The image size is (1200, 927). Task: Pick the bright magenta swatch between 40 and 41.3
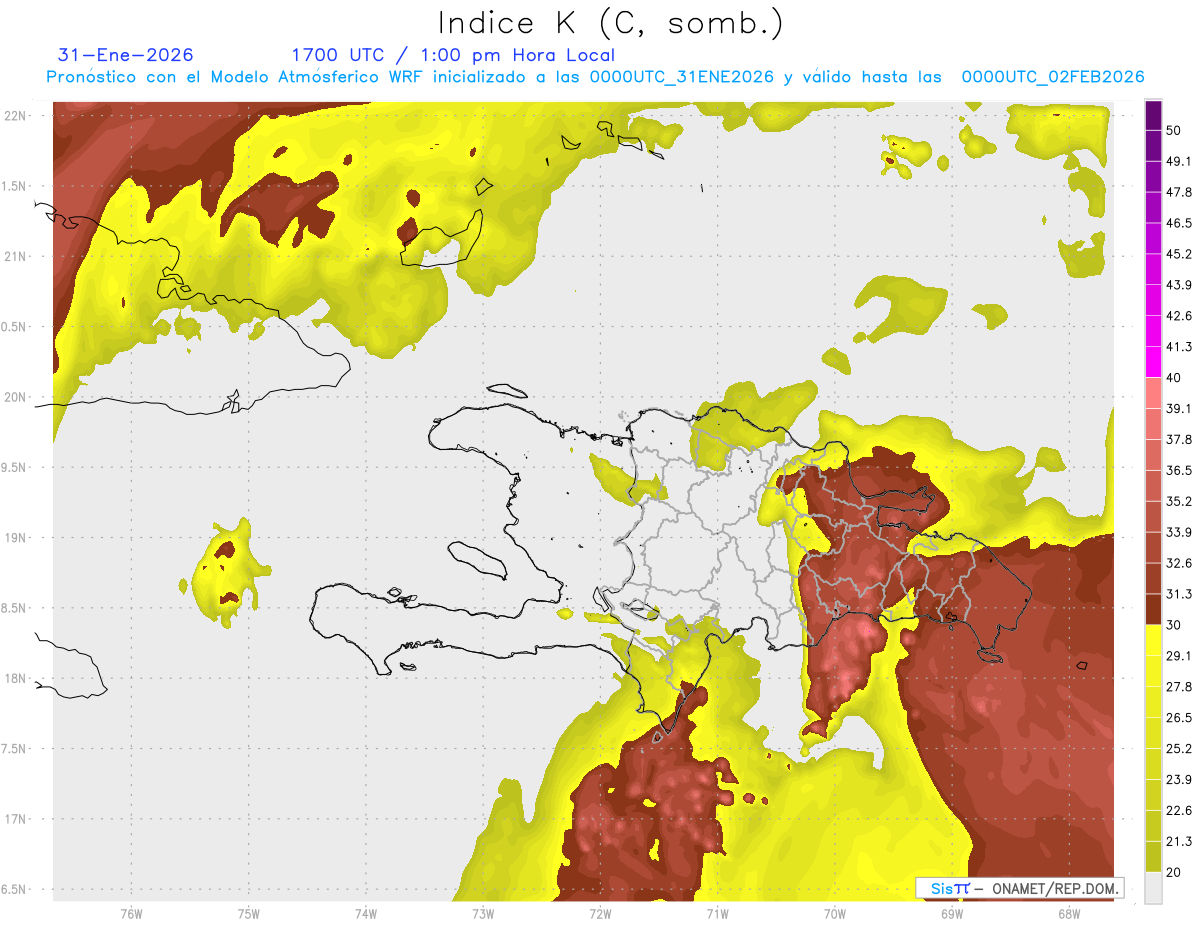coord(1153,362)
